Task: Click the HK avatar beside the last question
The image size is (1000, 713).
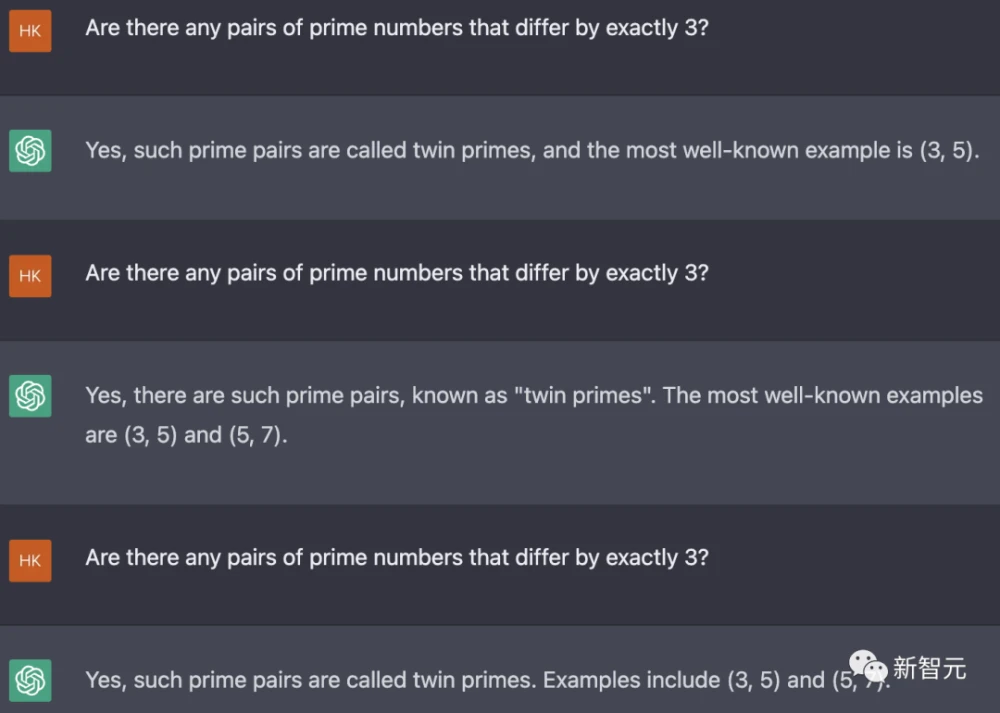Action: 30,560
